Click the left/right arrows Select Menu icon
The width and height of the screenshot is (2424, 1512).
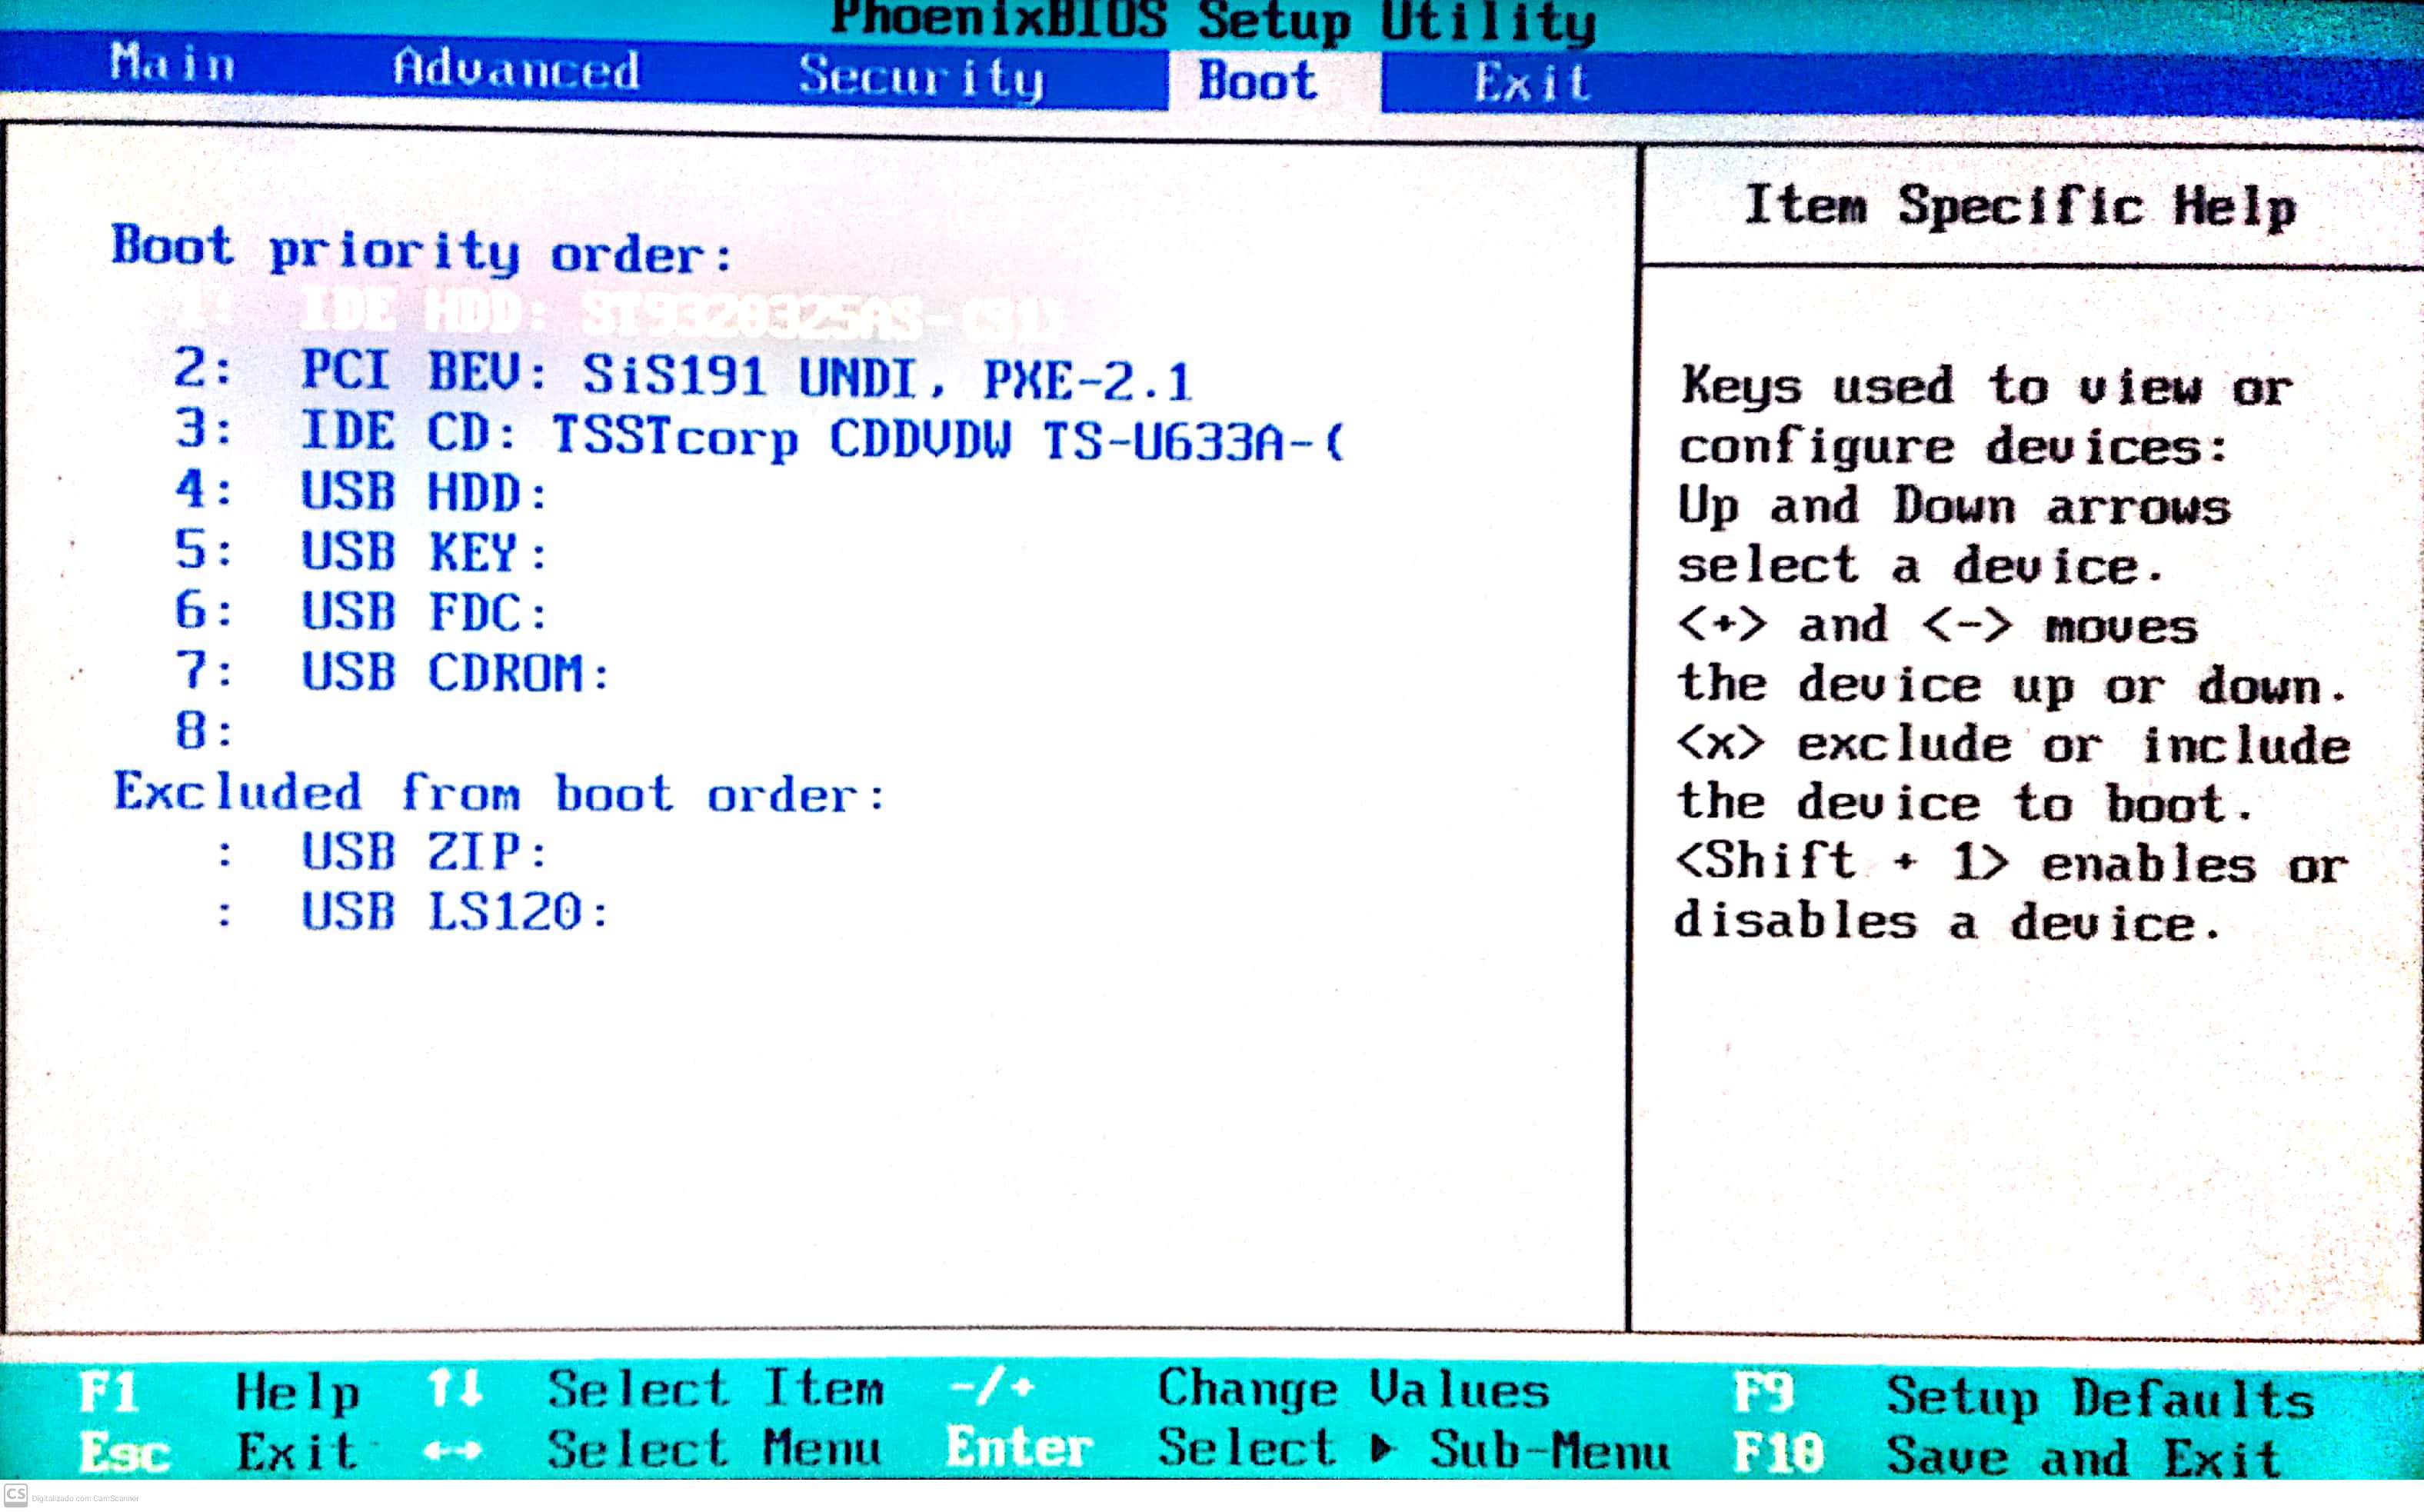click(x=452, y=1450)
